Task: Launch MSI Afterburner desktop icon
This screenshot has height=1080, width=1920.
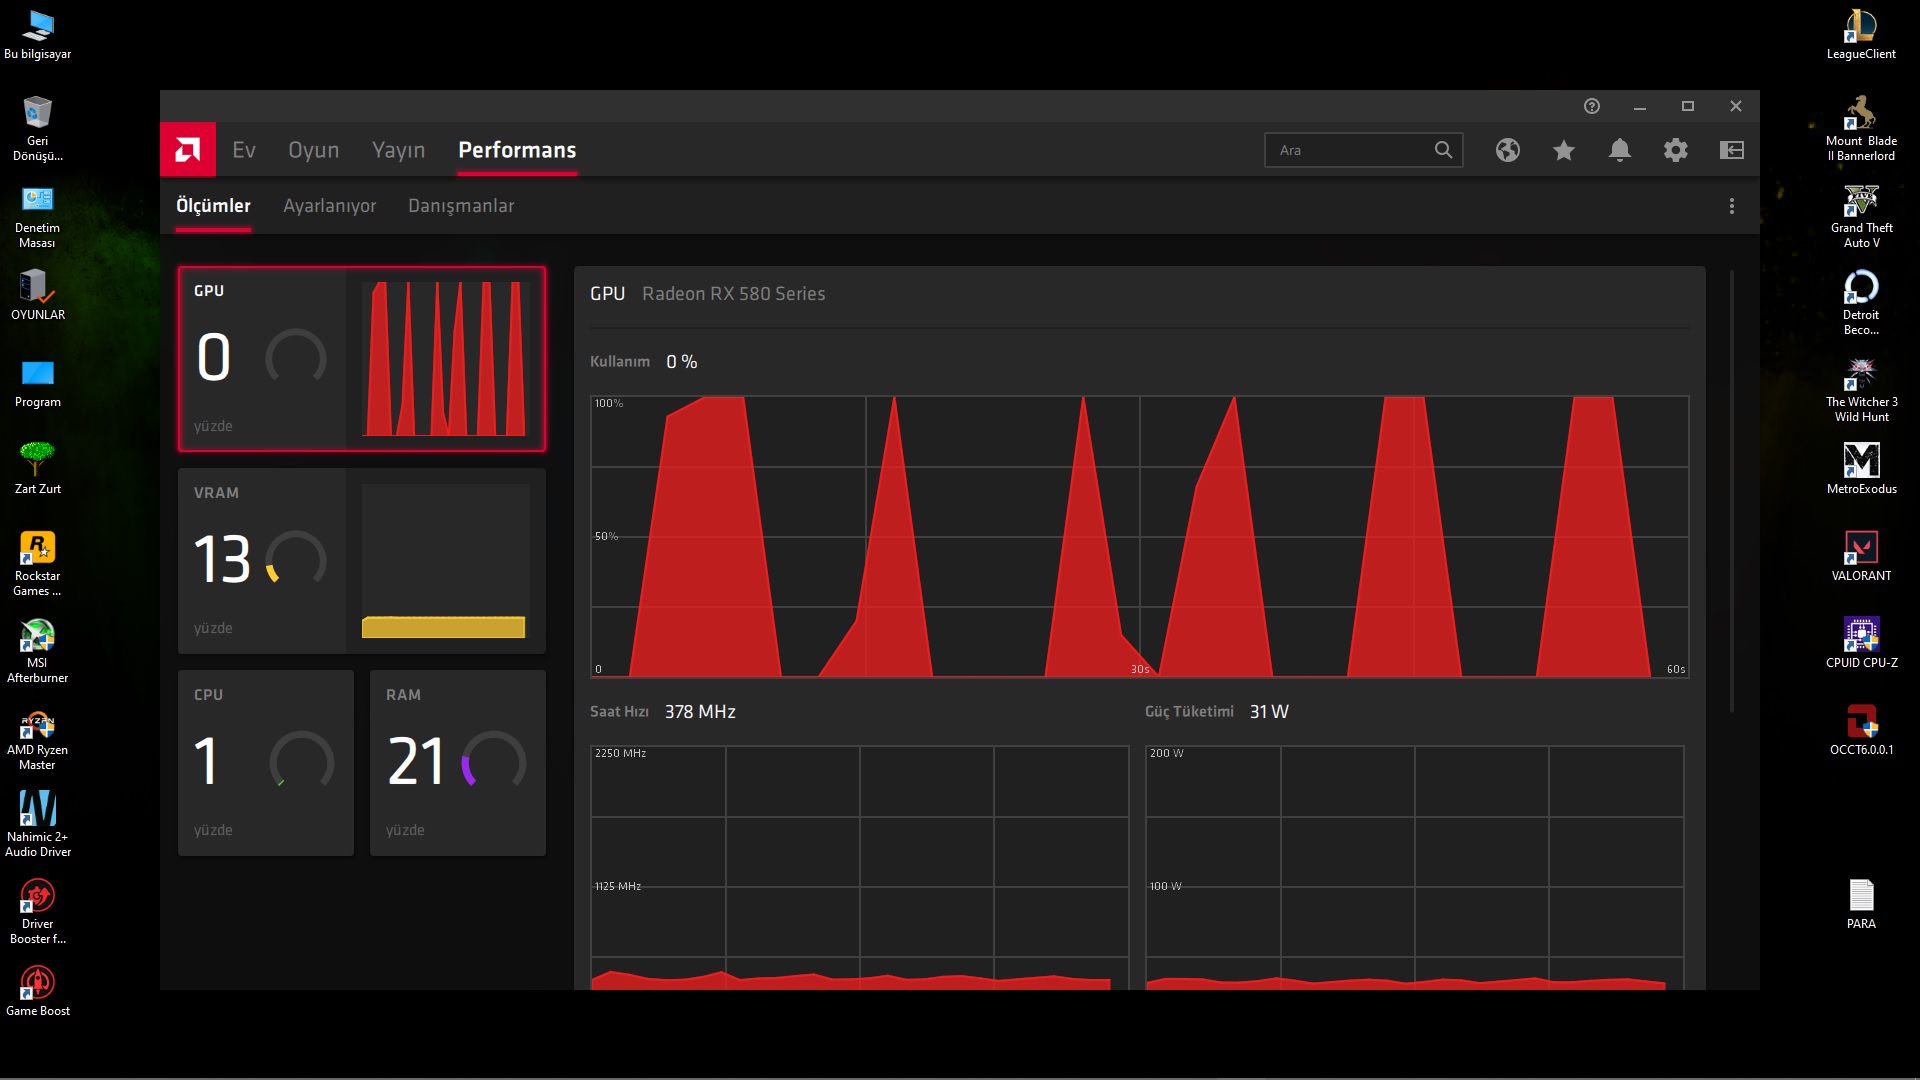Action: (38, 651)
